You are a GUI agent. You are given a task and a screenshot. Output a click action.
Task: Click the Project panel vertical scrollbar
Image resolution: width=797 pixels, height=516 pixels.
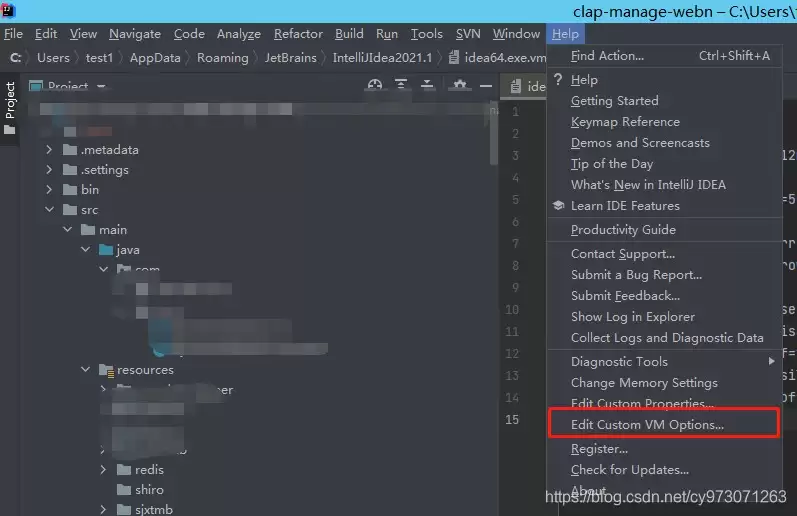[494, 133]
